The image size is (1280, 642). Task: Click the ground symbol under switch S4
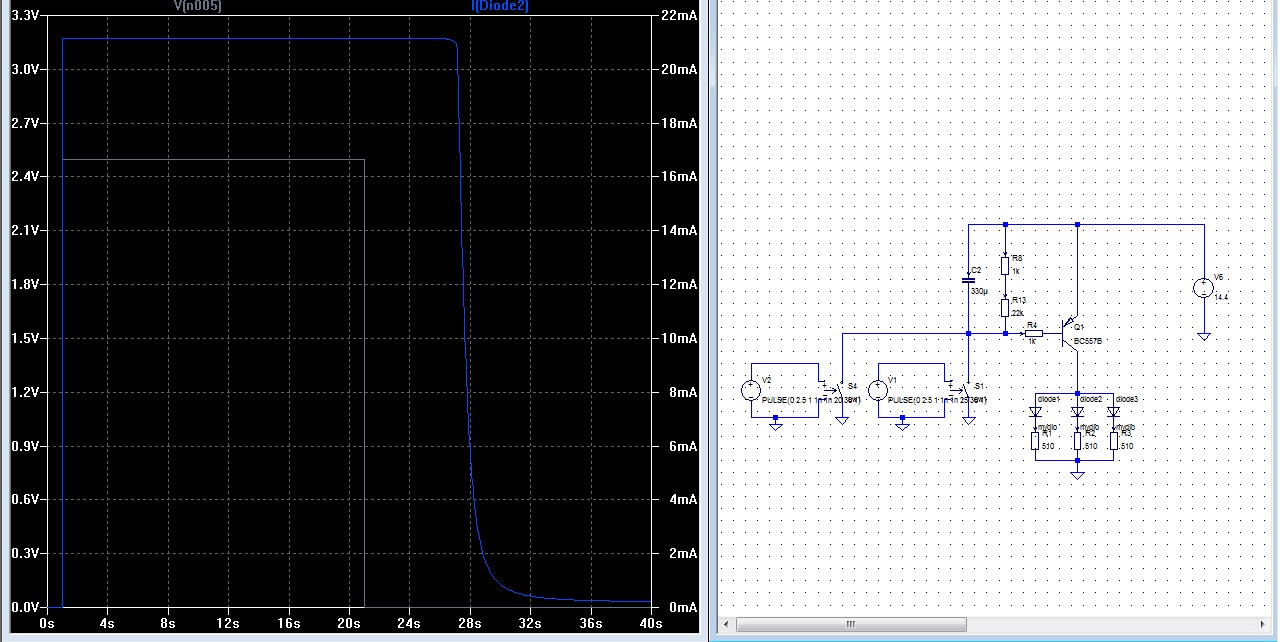coord(842,420)
